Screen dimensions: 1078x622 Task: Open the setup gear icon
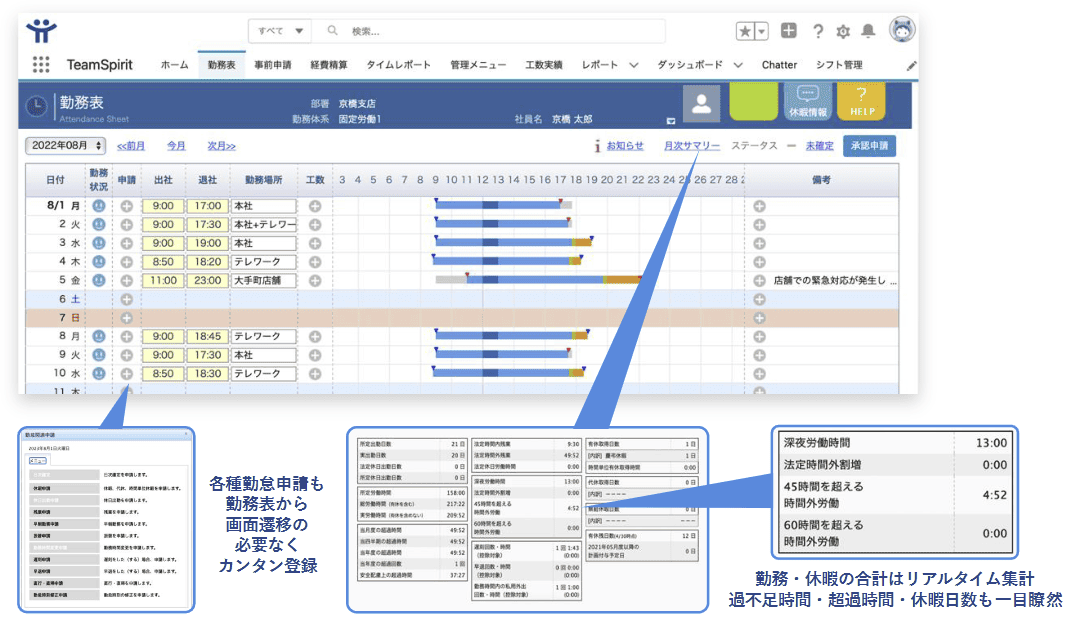click(x=843, y=31)
